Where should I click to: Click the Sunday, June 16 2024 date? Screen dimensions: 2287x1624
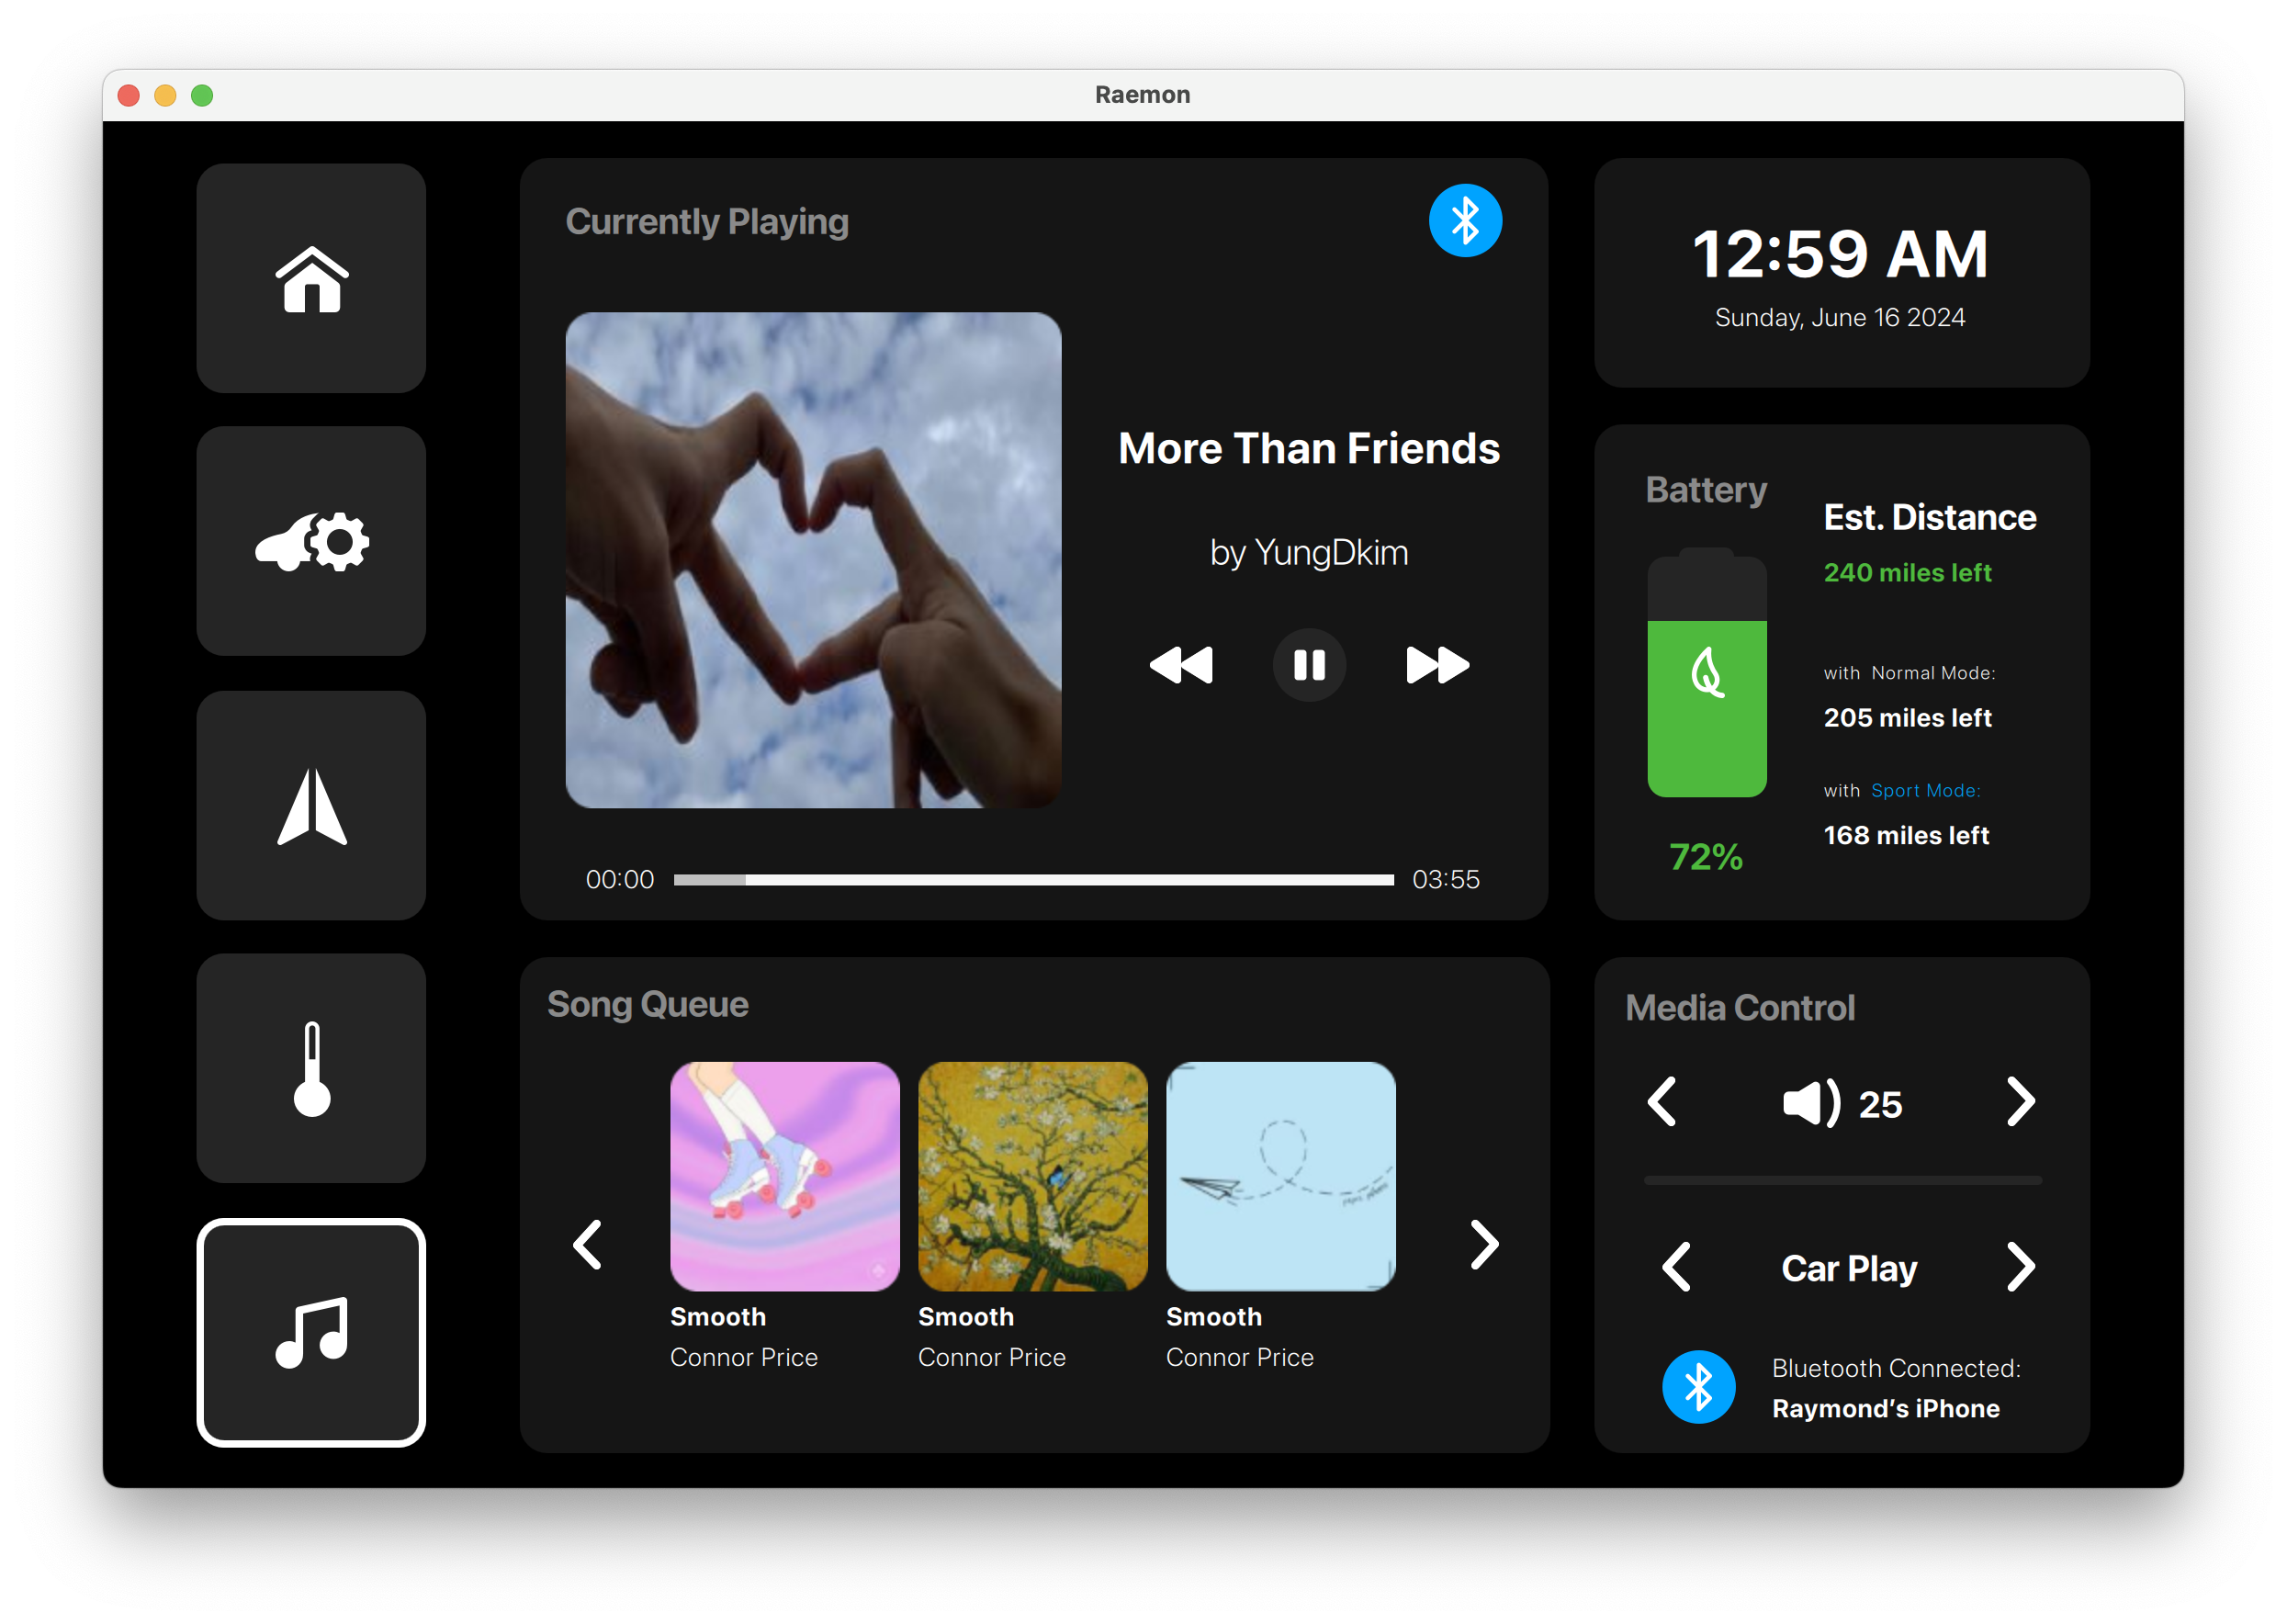pyautogui.click(x=1840, y=318)
